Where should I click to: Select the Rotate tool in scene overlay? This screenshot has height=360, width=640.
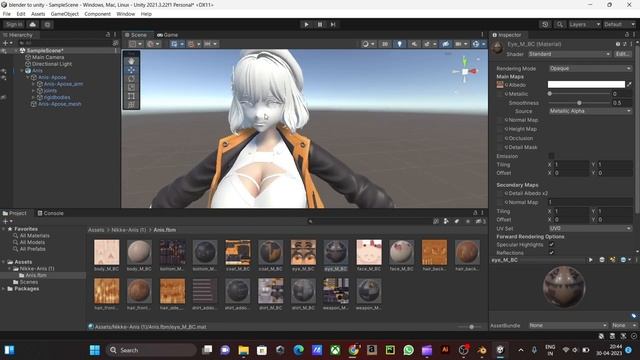coord(131,78)
